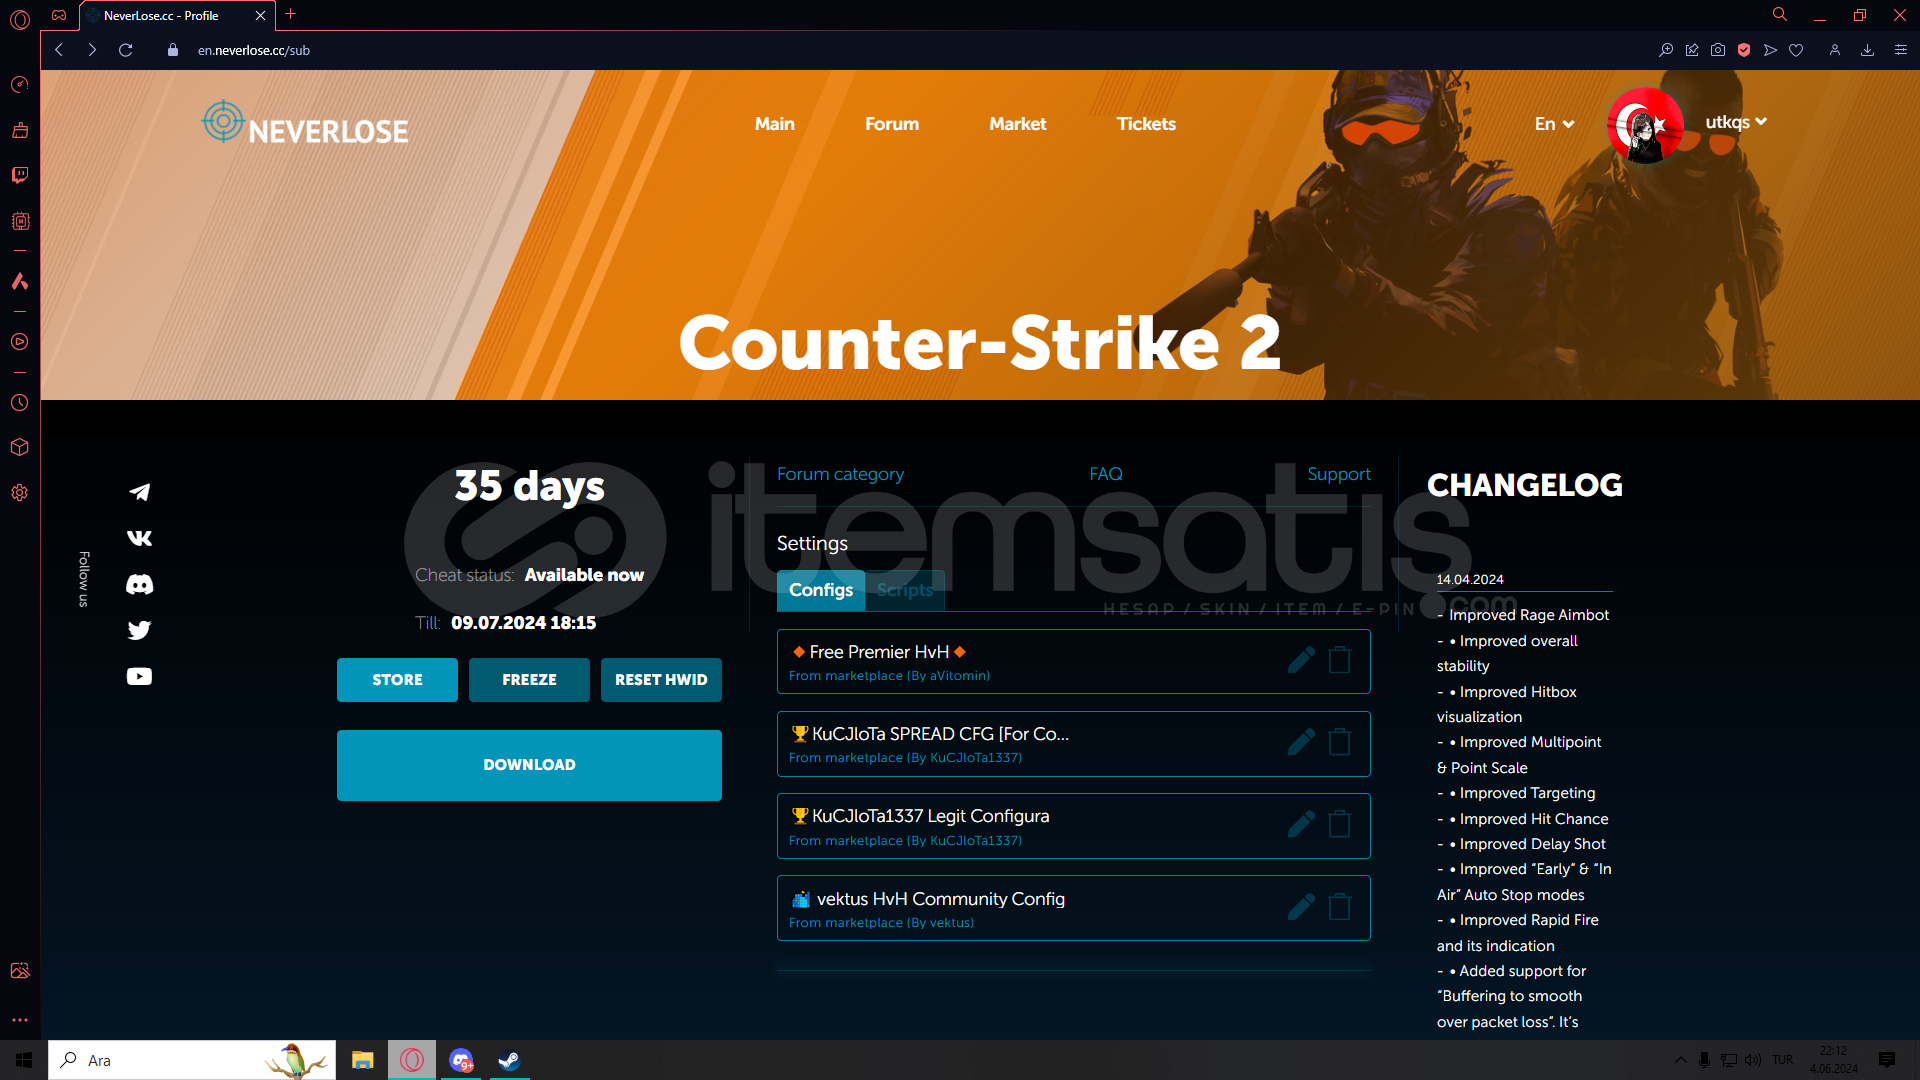Delete the vektus HvH Community Config
Viewport: 1920px width, 1080px height.
point(1340,907)
